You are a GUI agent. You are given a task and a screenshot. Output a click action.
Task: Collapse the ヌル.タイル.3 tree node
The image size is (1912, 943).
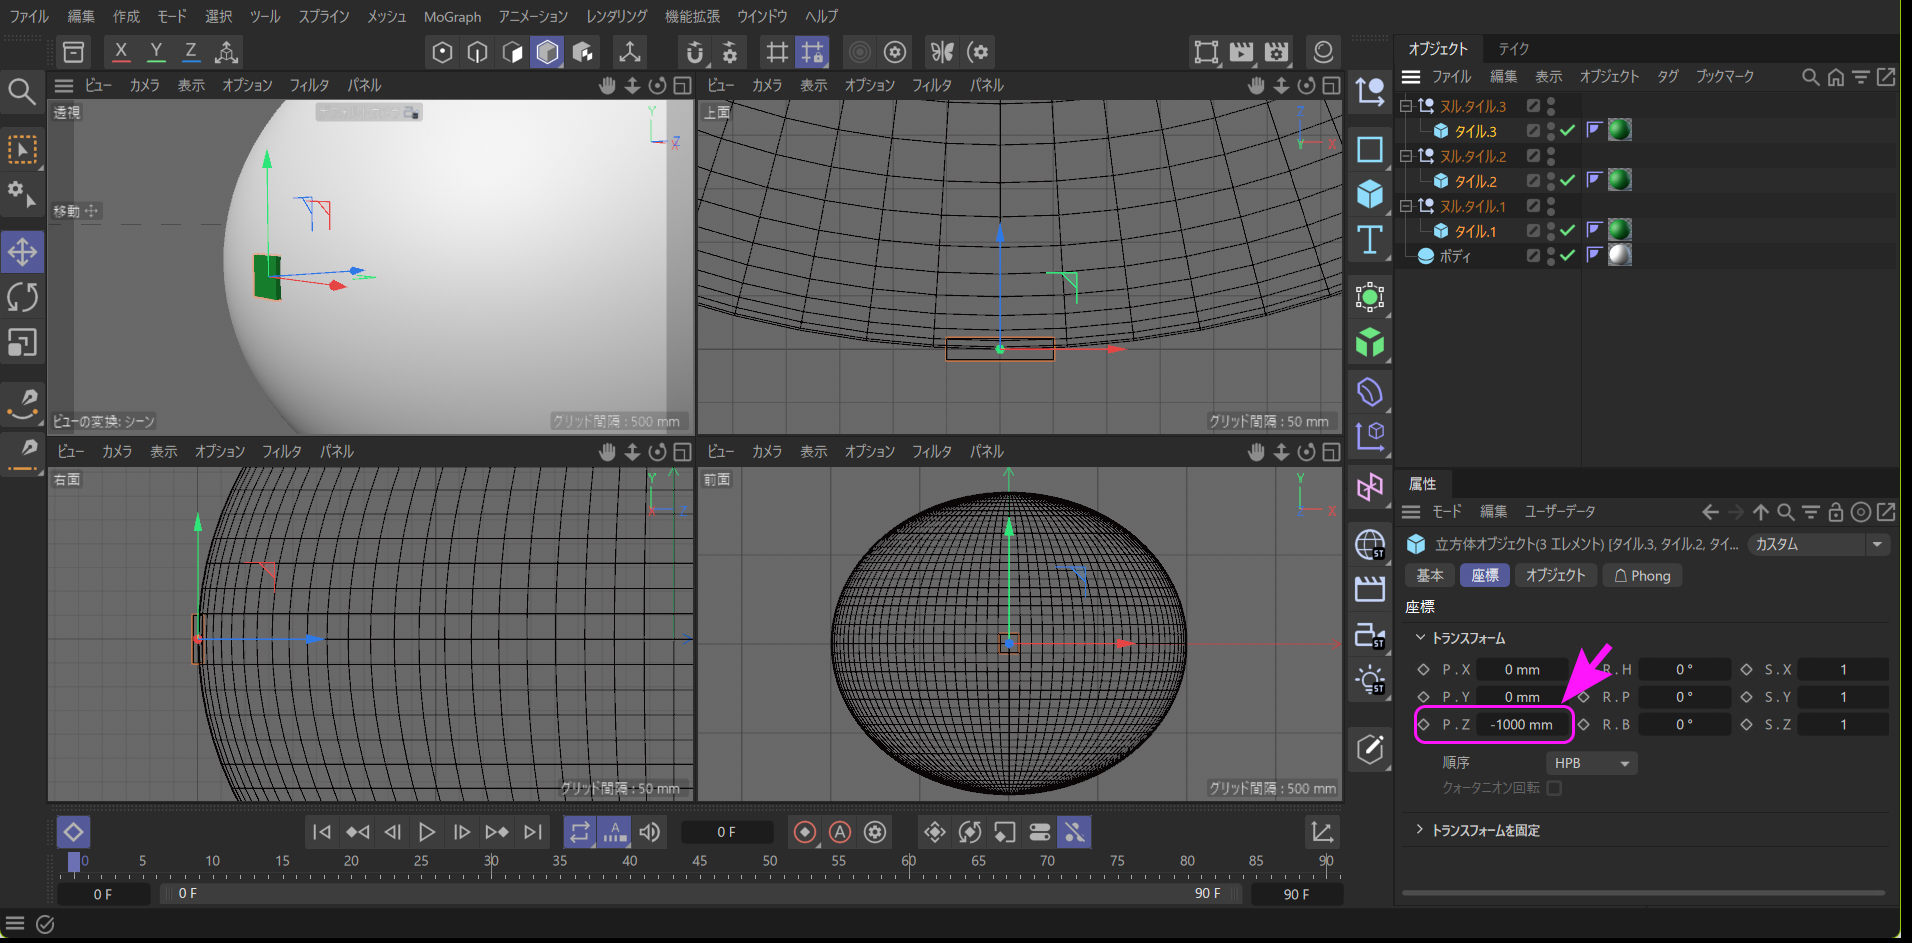click(1406, 106)
